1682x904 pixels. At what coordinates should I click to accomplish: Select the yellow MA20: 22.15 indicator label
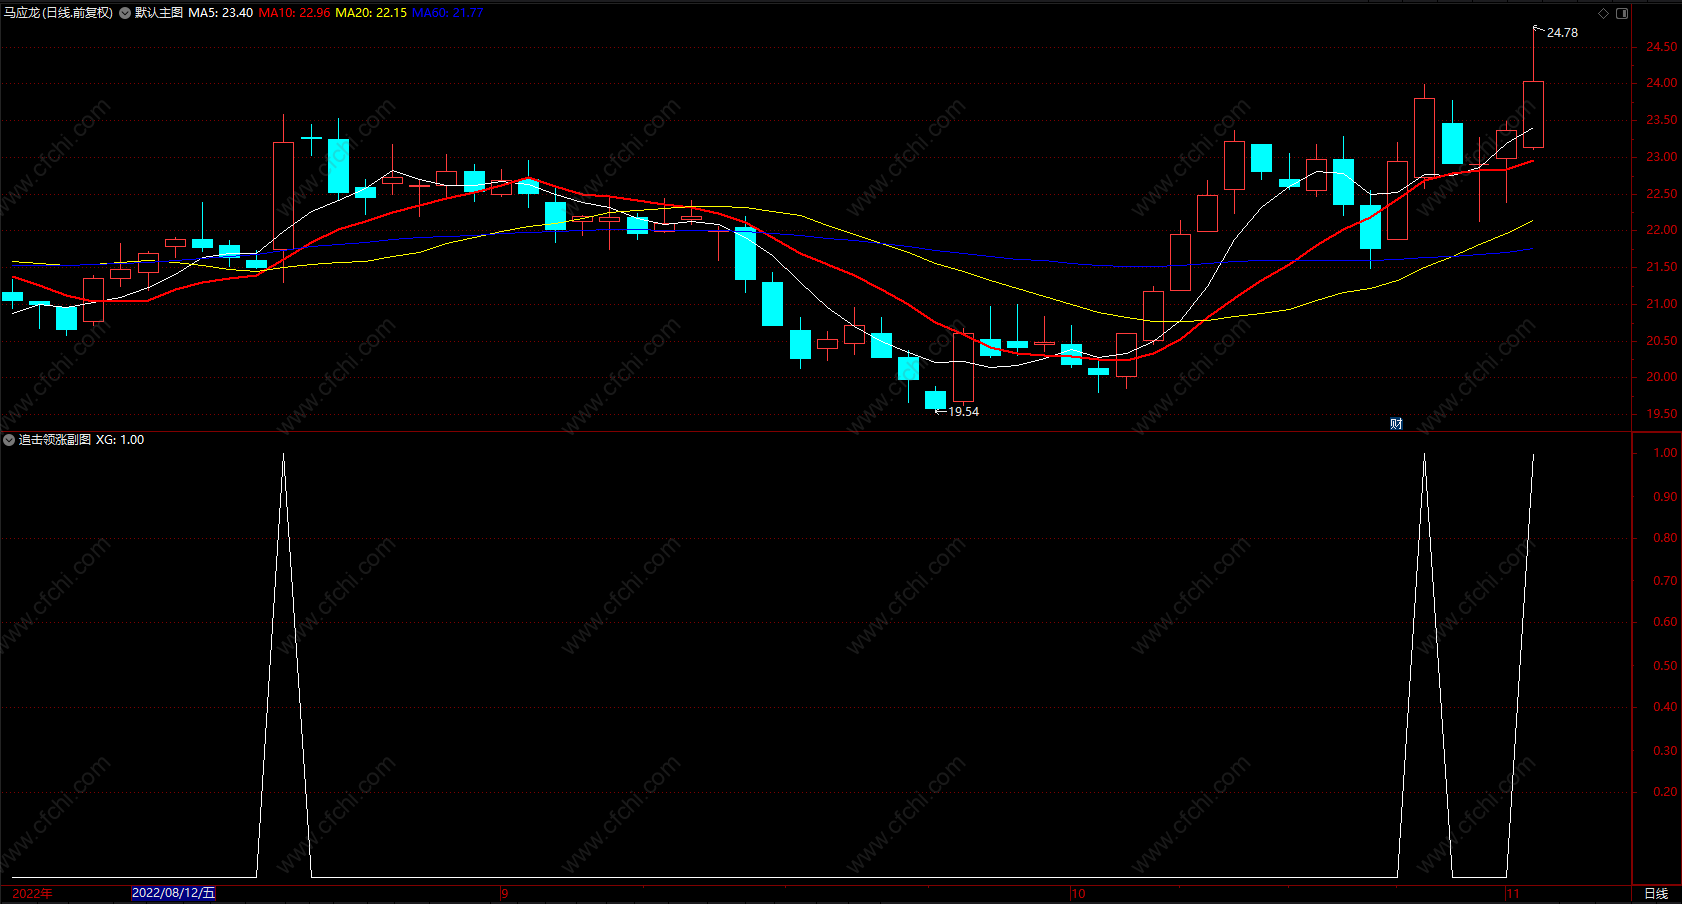click(371, 13)
